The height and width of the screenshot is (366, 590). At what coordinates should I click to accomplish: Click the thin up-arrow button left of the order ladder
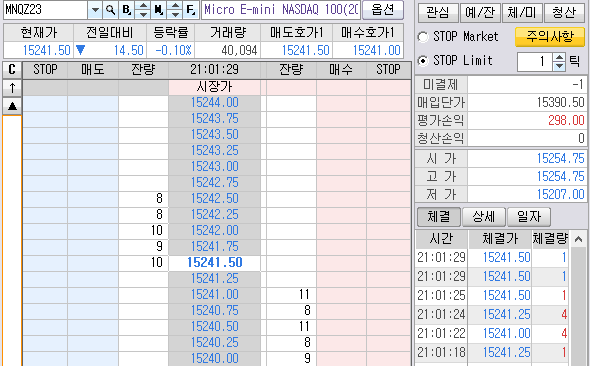pyautogui.click(x=12, y=88)
